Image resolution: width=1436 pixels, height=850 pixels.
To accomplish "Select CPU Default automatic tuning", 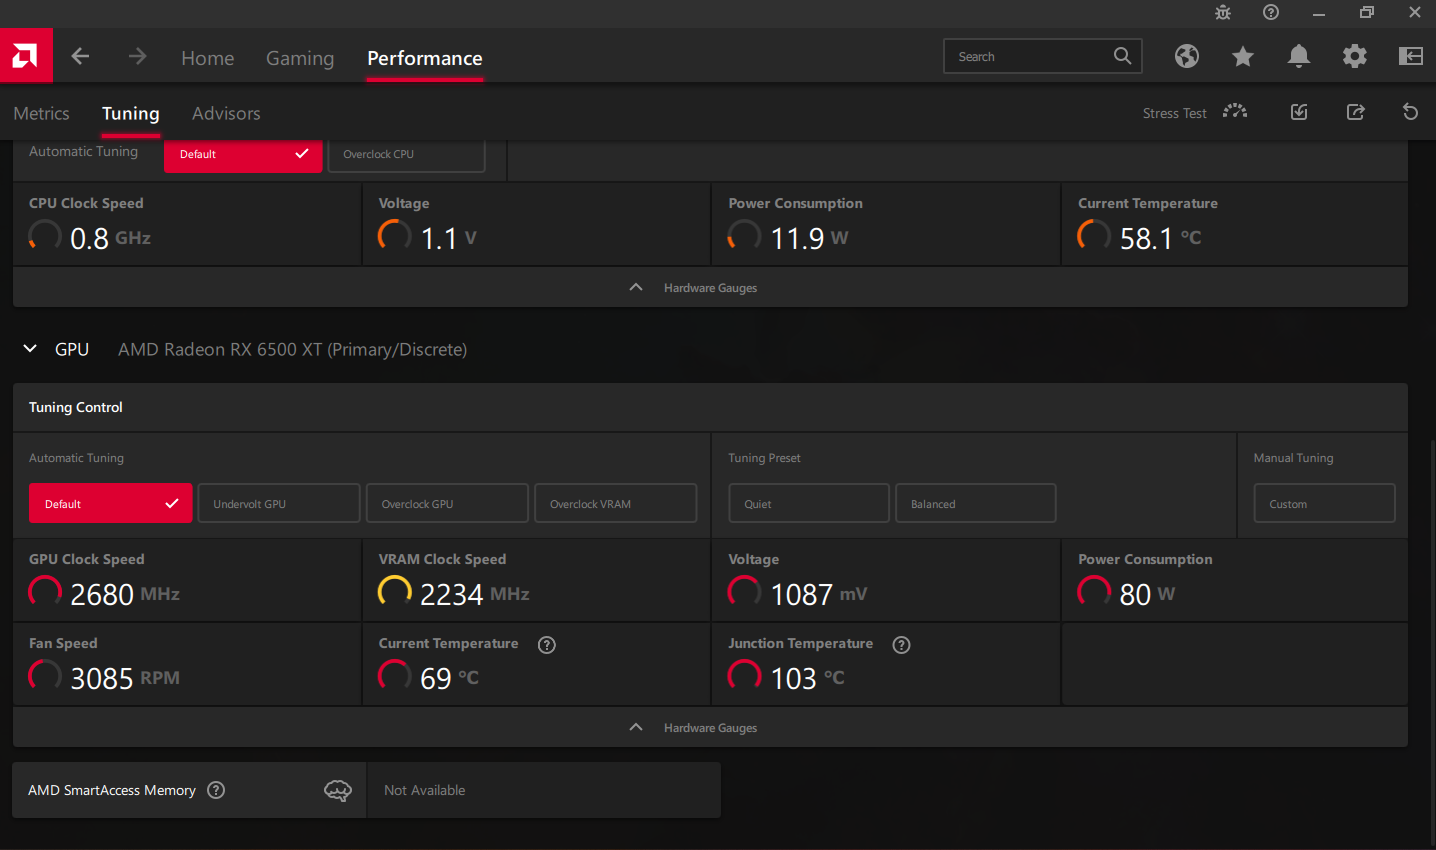I will point(243,155).
